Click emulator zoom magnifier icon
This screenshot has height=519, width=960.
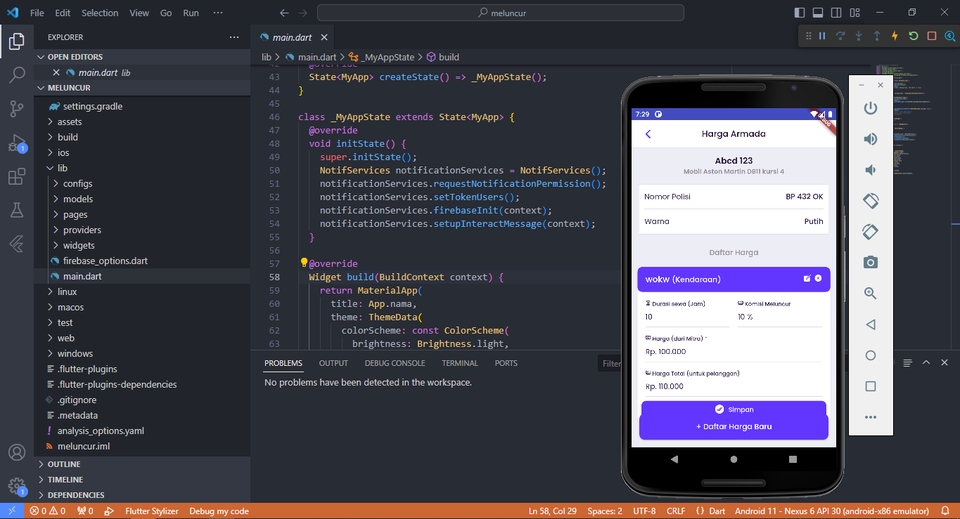click(x=871, y=293)
